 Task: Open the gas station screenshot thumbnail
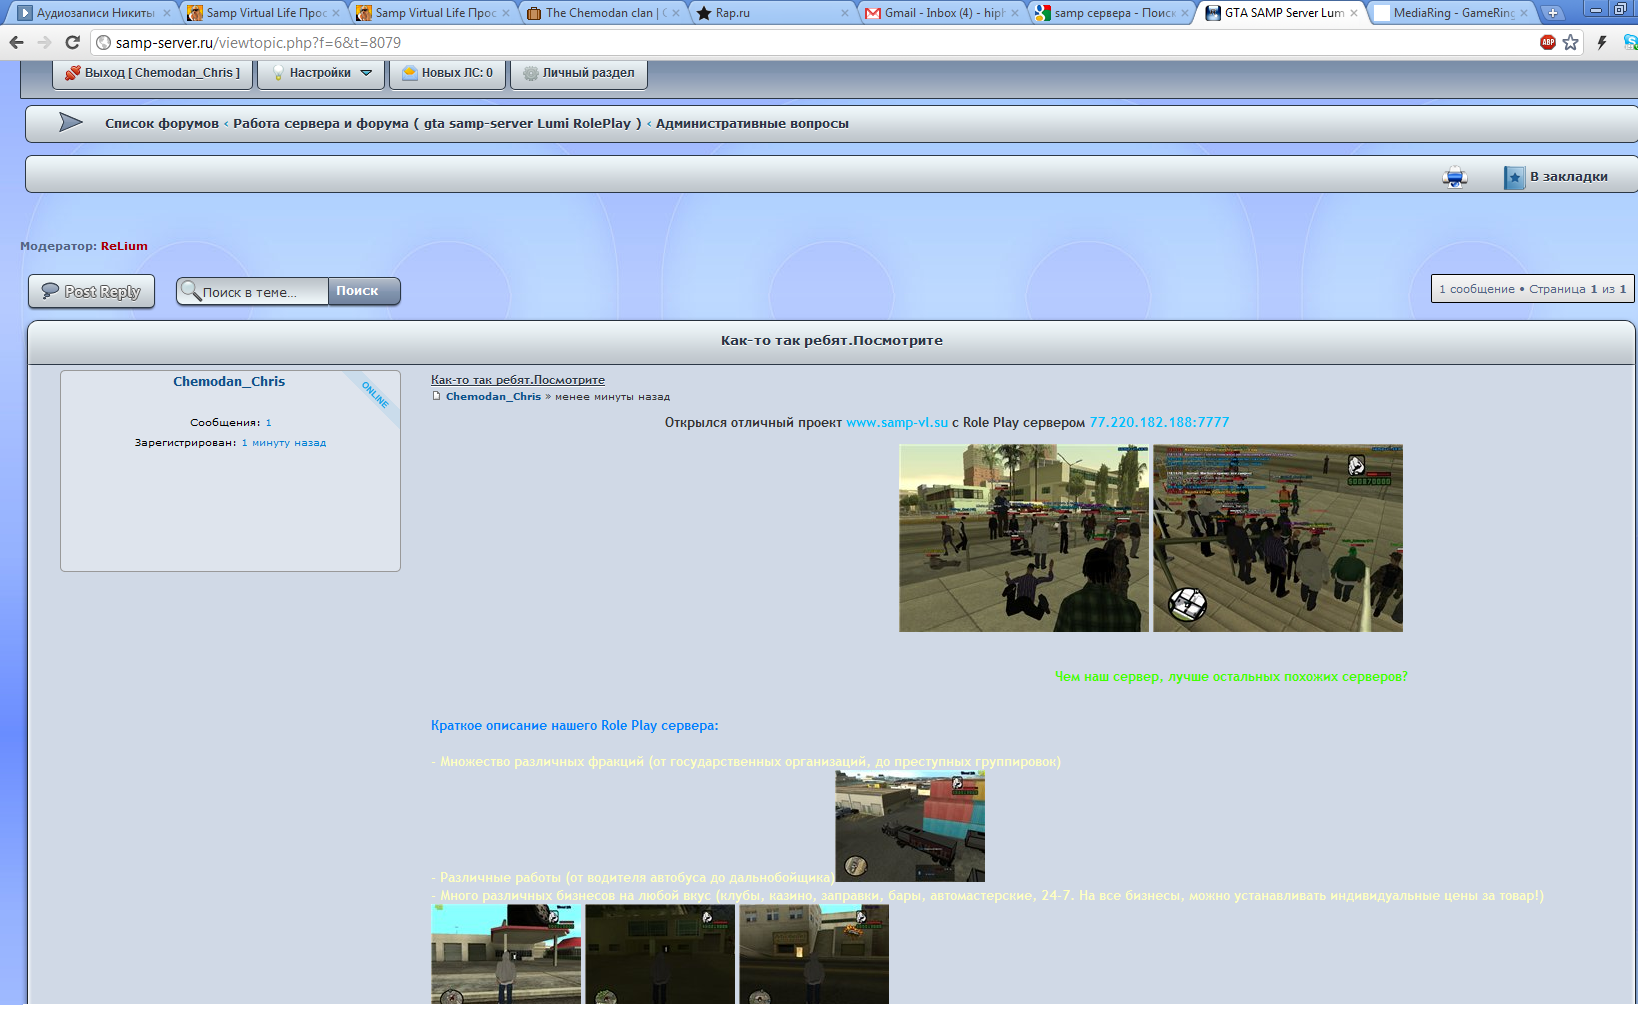[x=506, y=955]
